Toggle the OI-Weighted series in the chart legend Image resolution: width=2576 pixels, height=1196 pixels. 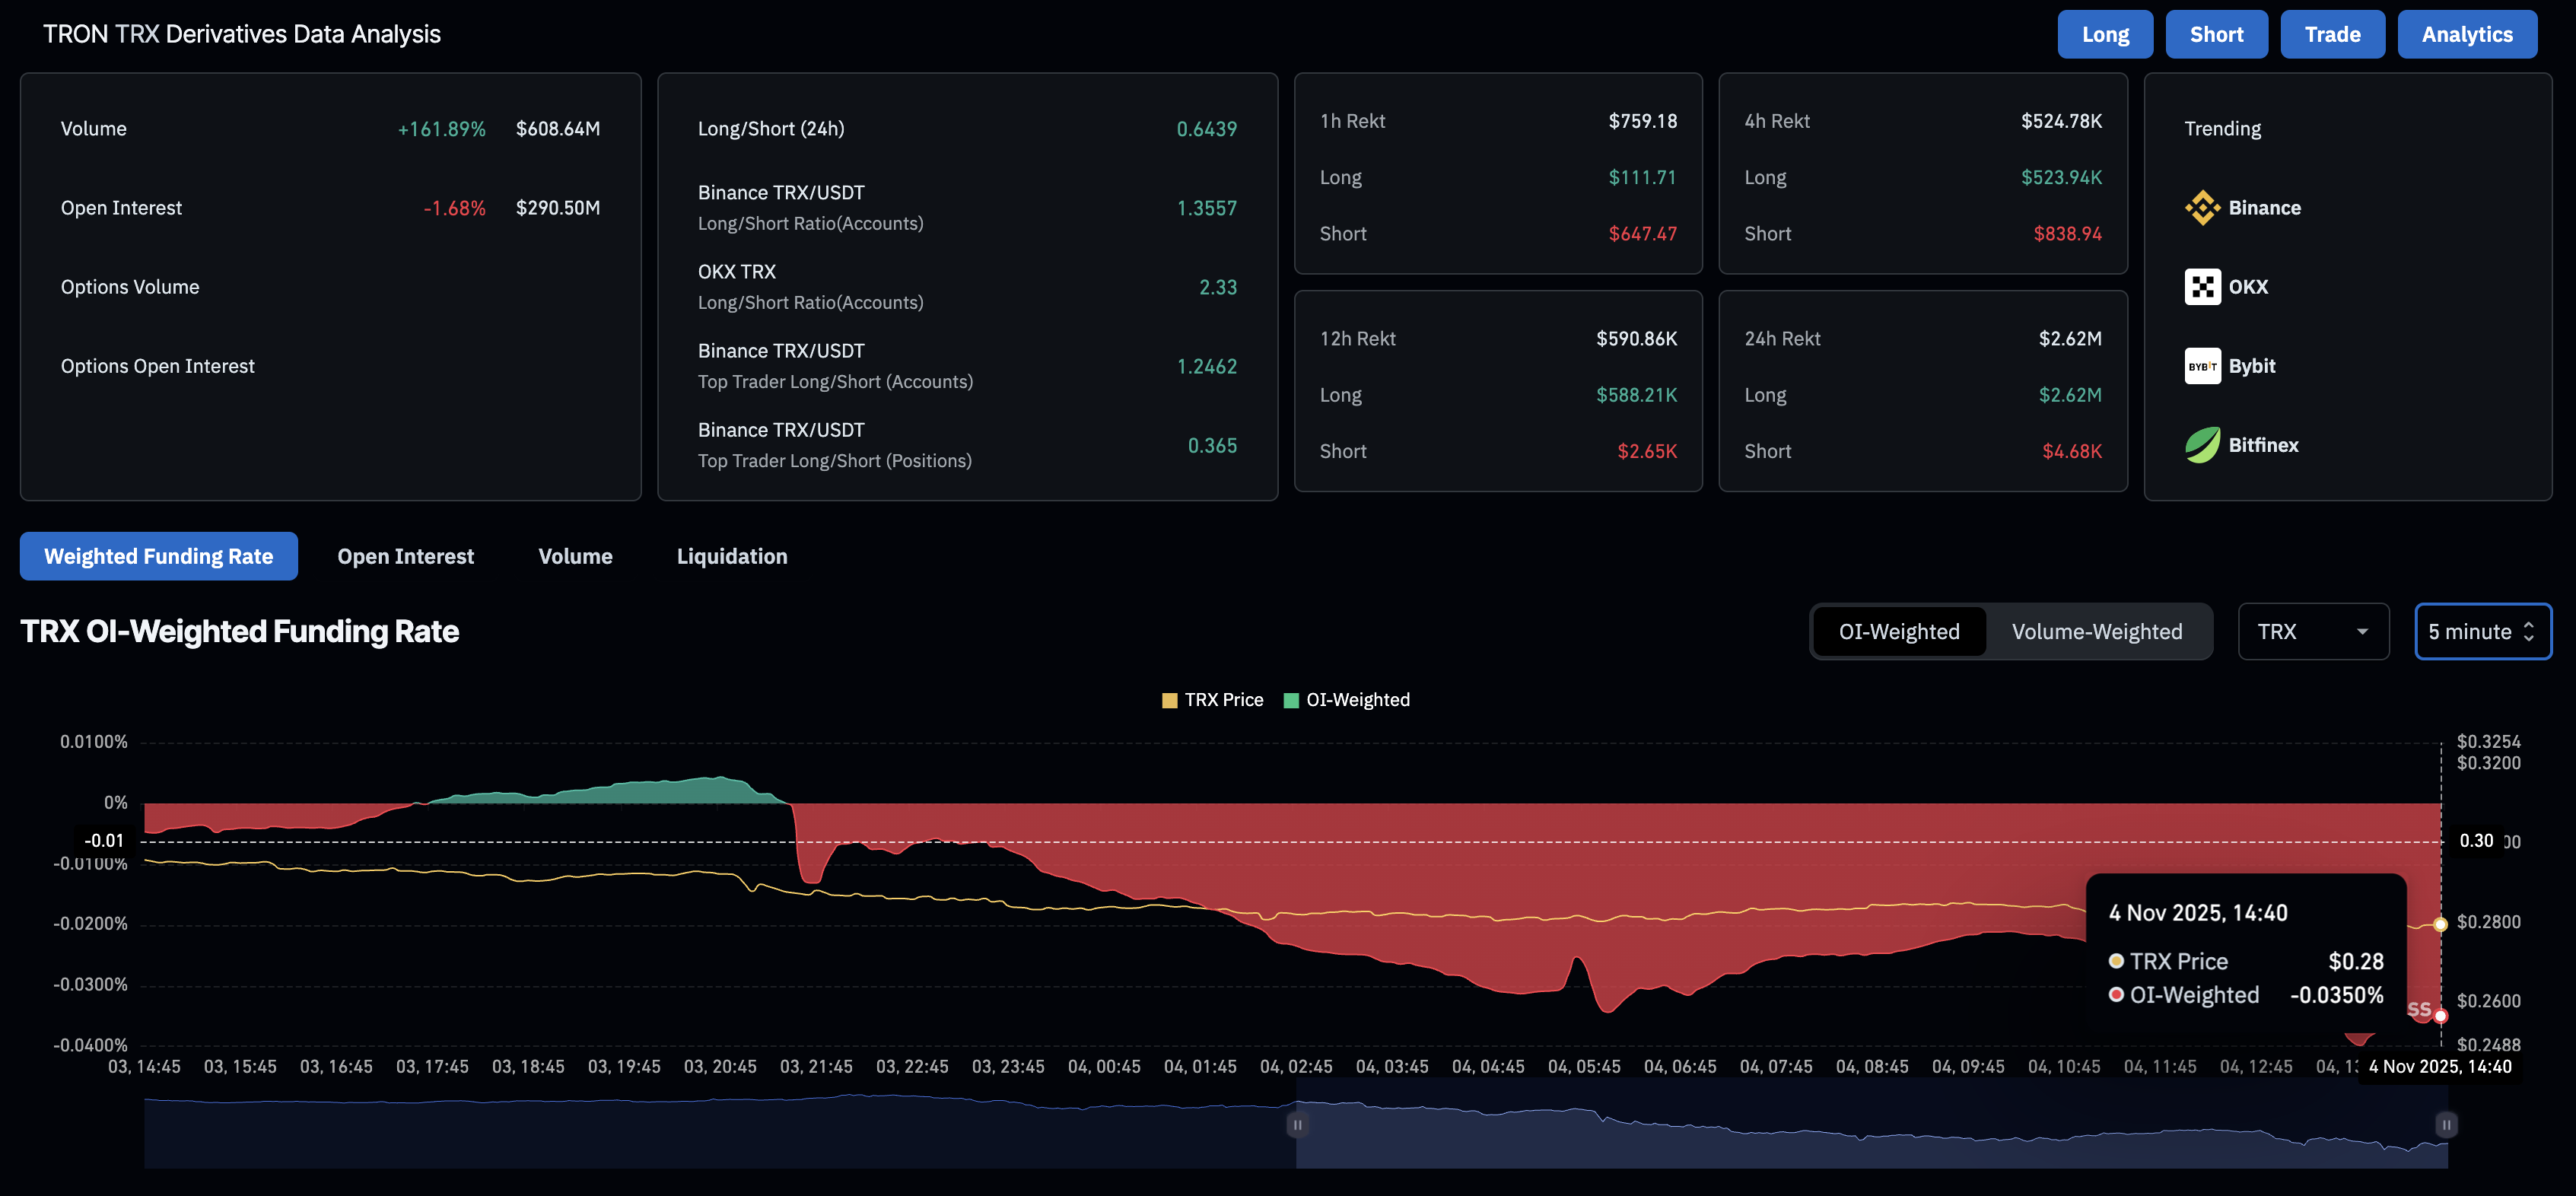pyautogui.click(x=1347, y=699)
